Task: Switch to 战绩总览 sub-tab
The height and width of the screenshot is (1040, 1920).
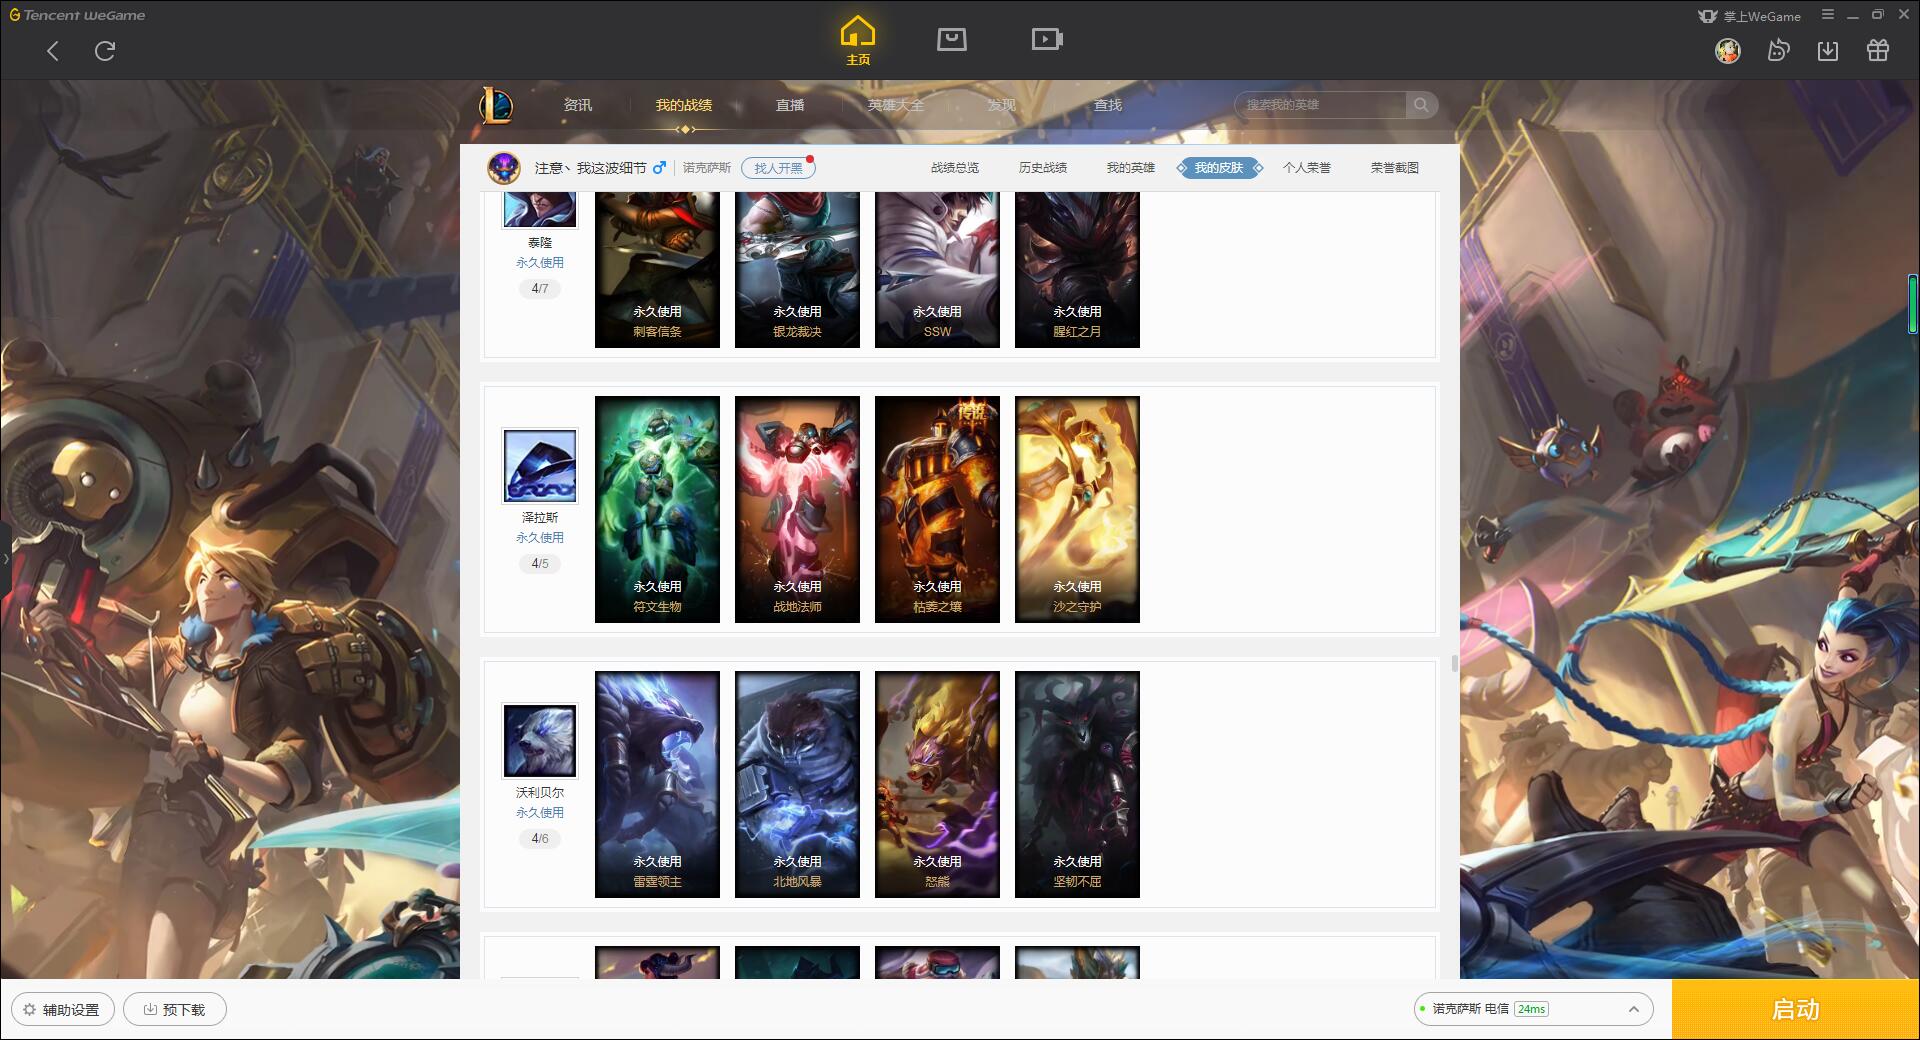Action: pyautogui.click(x=955, y=168)
